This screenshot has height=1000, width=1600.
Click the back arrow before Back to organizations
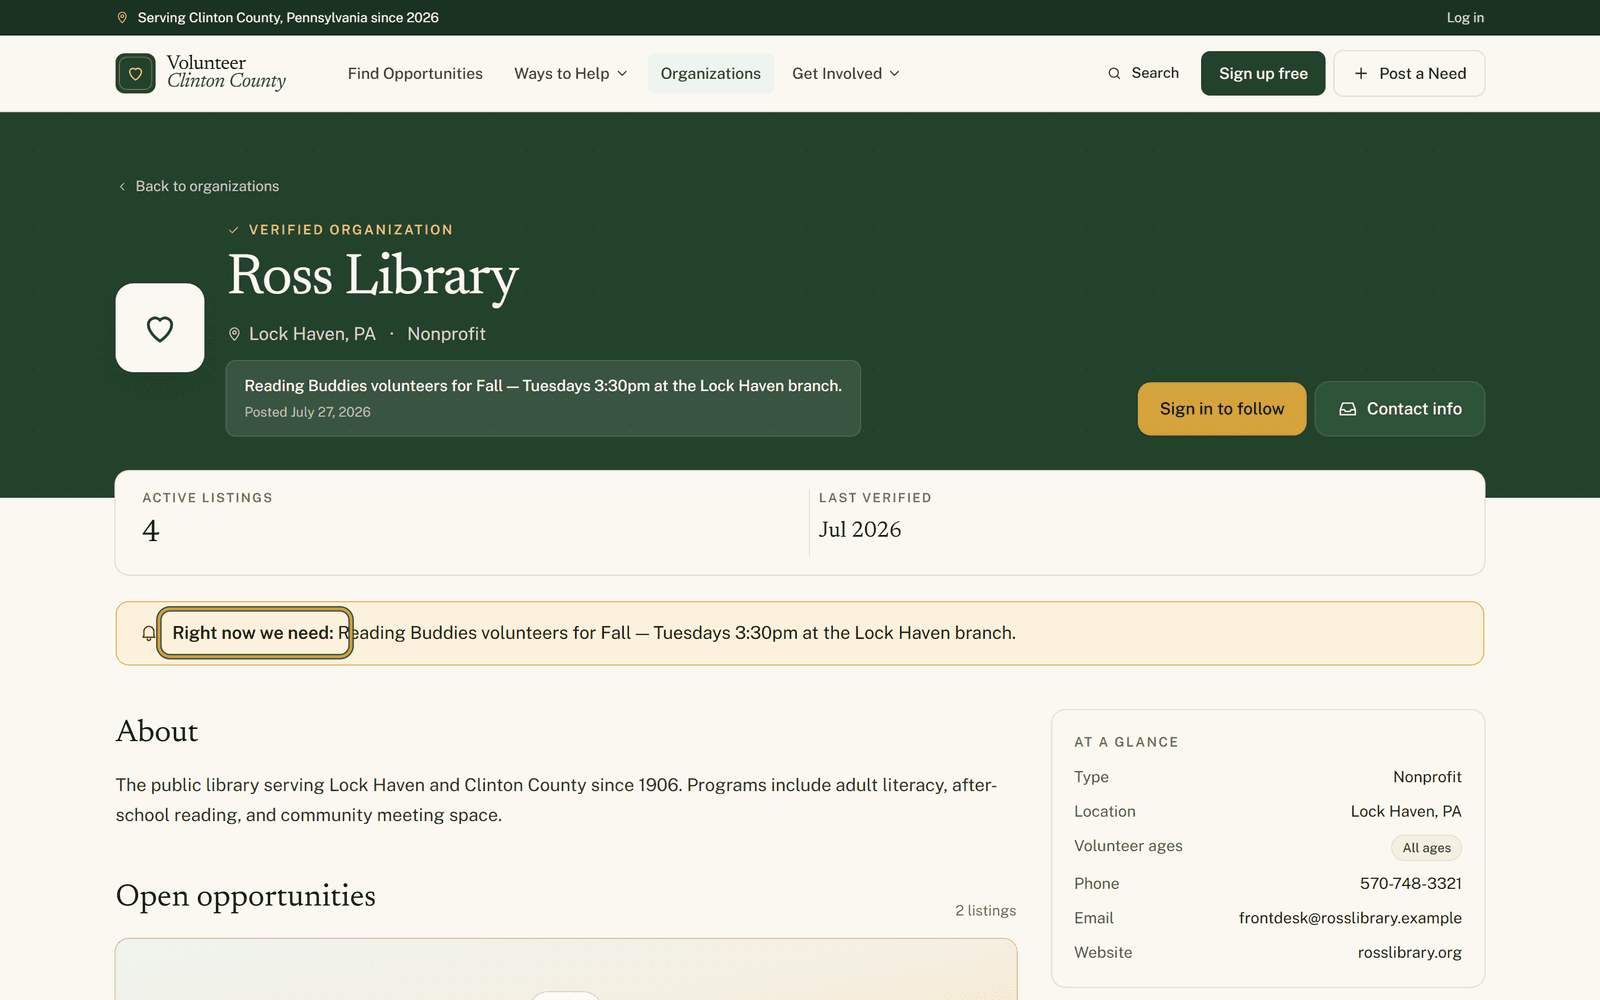pyautogui.click(x=122, y=187)
